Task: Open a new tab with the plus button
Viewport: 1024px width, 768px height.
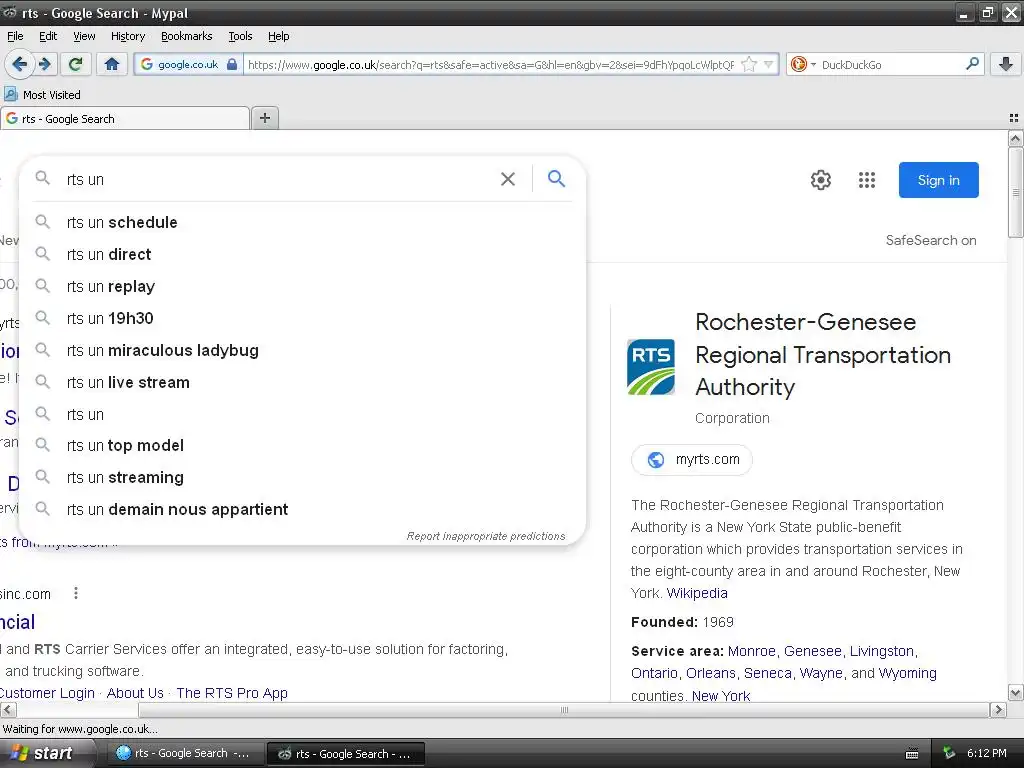Action: [264, 118]
